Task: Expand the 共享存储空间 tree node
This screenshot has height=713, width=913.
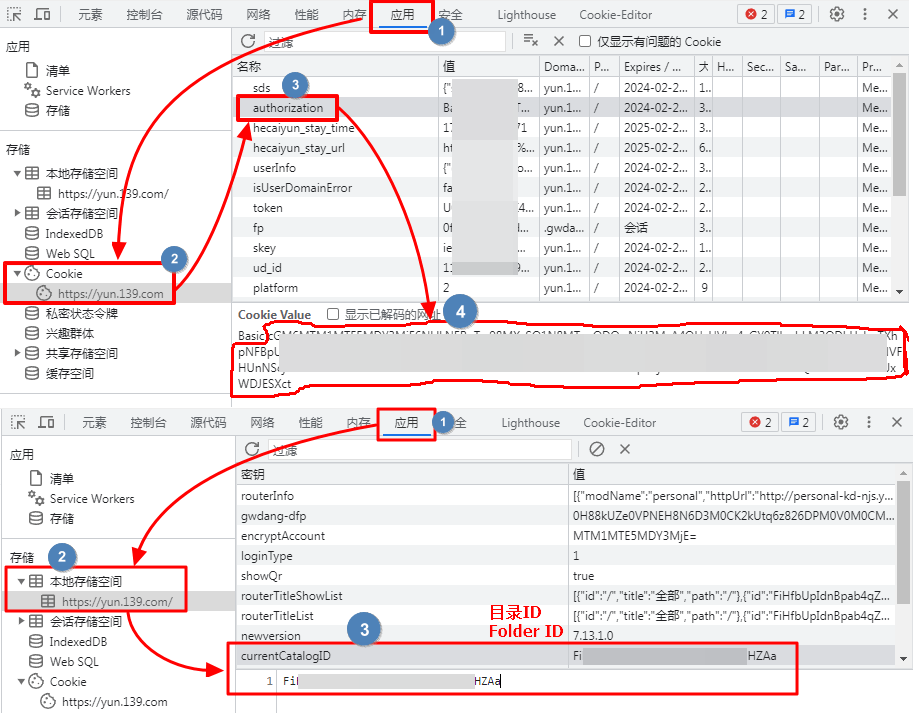Action: click(x=18, y=353)
